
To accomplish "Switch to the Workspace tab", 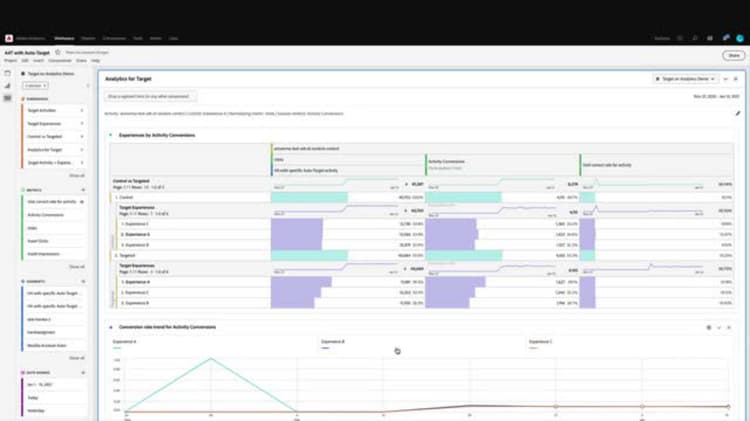I will click(x=64, y=38).
